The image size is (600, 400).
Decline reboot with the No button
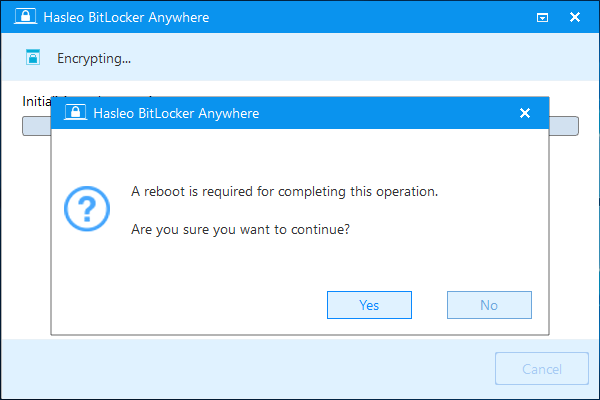pyautogui.click(x=489, y=305)
